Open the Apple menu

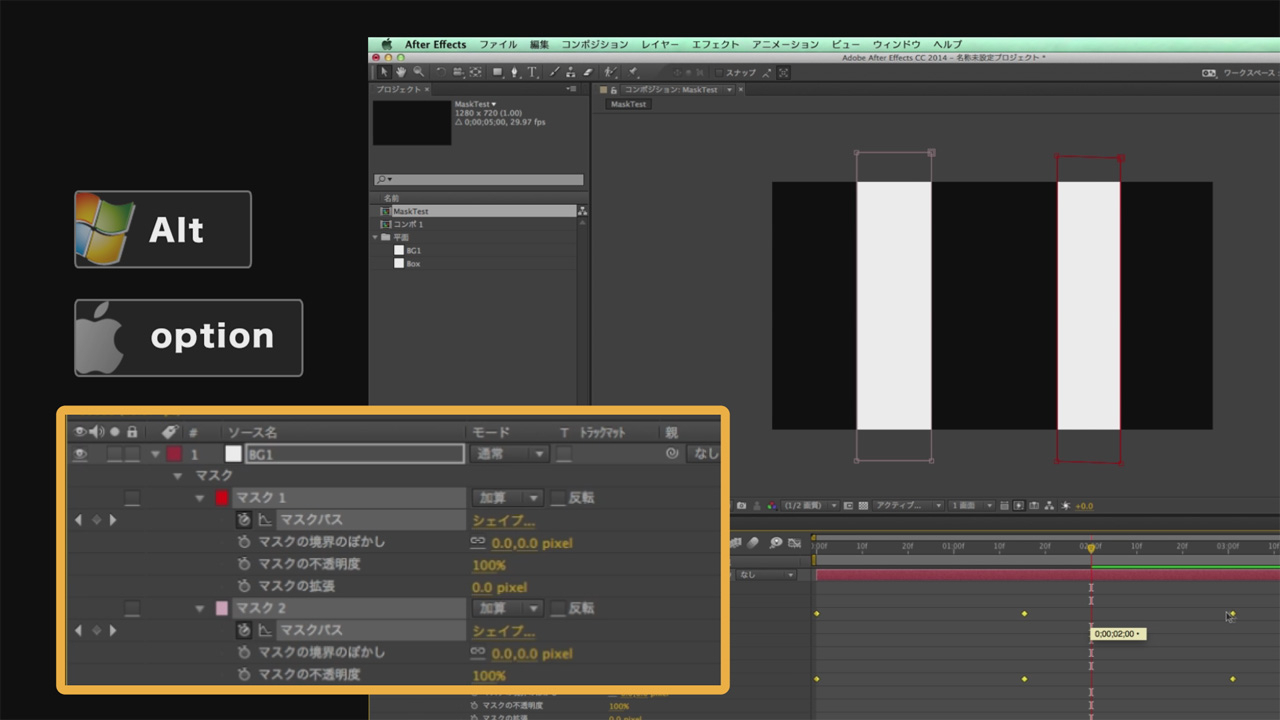tap(386, 44)
